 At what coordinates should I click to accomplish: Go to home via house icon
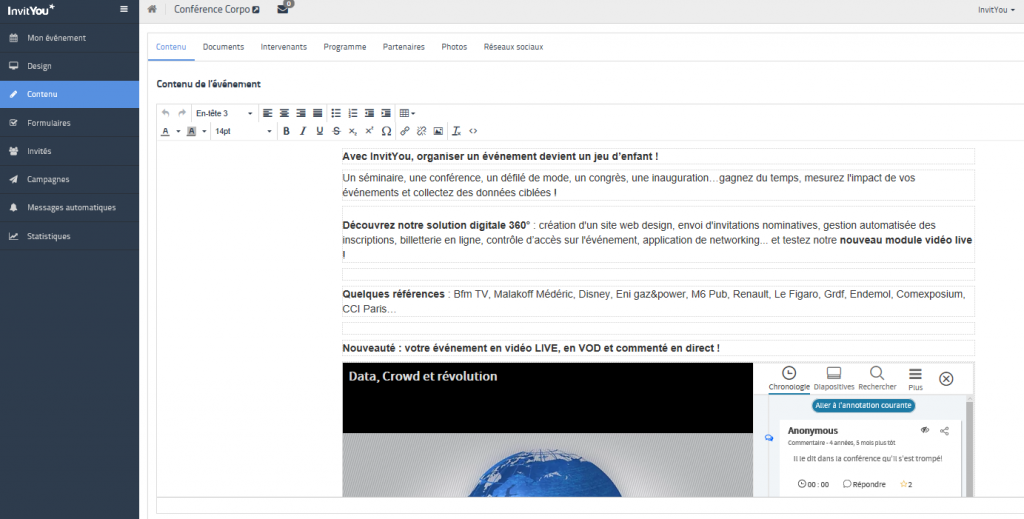coord(152,9)
